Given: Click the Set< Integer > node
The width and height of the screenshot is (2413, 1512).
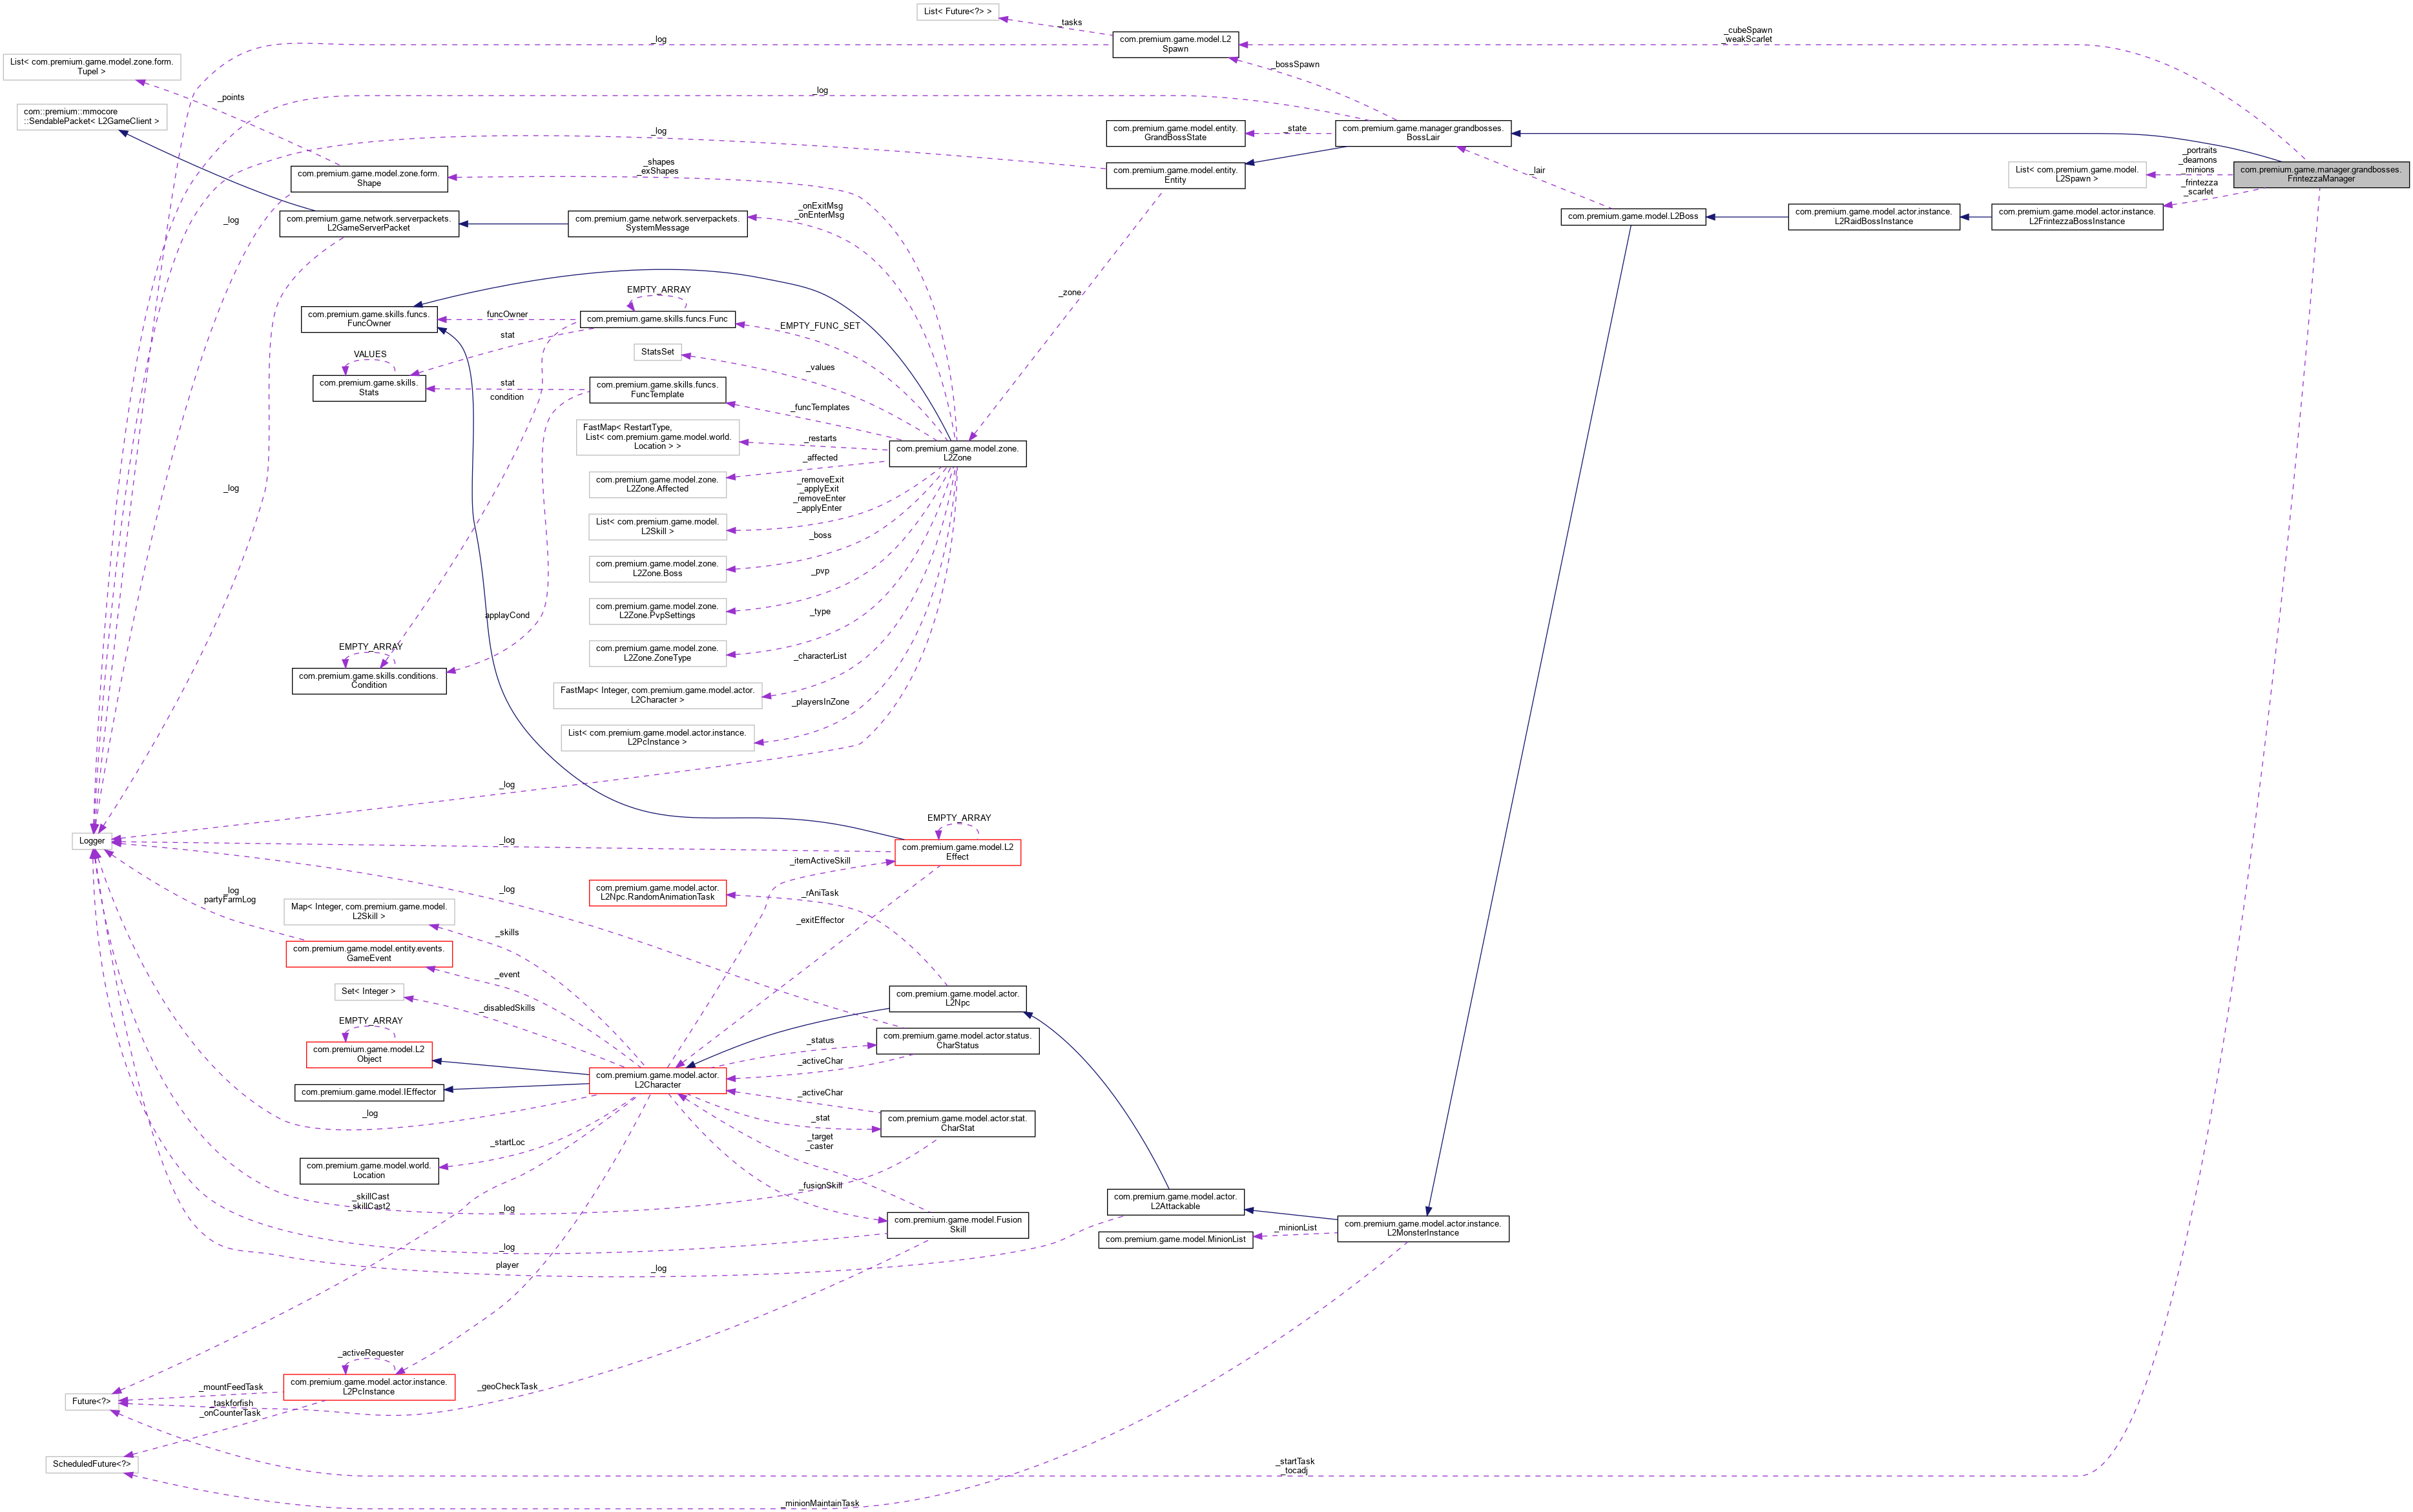Looking at the screenshot, I should click(368, 992).
